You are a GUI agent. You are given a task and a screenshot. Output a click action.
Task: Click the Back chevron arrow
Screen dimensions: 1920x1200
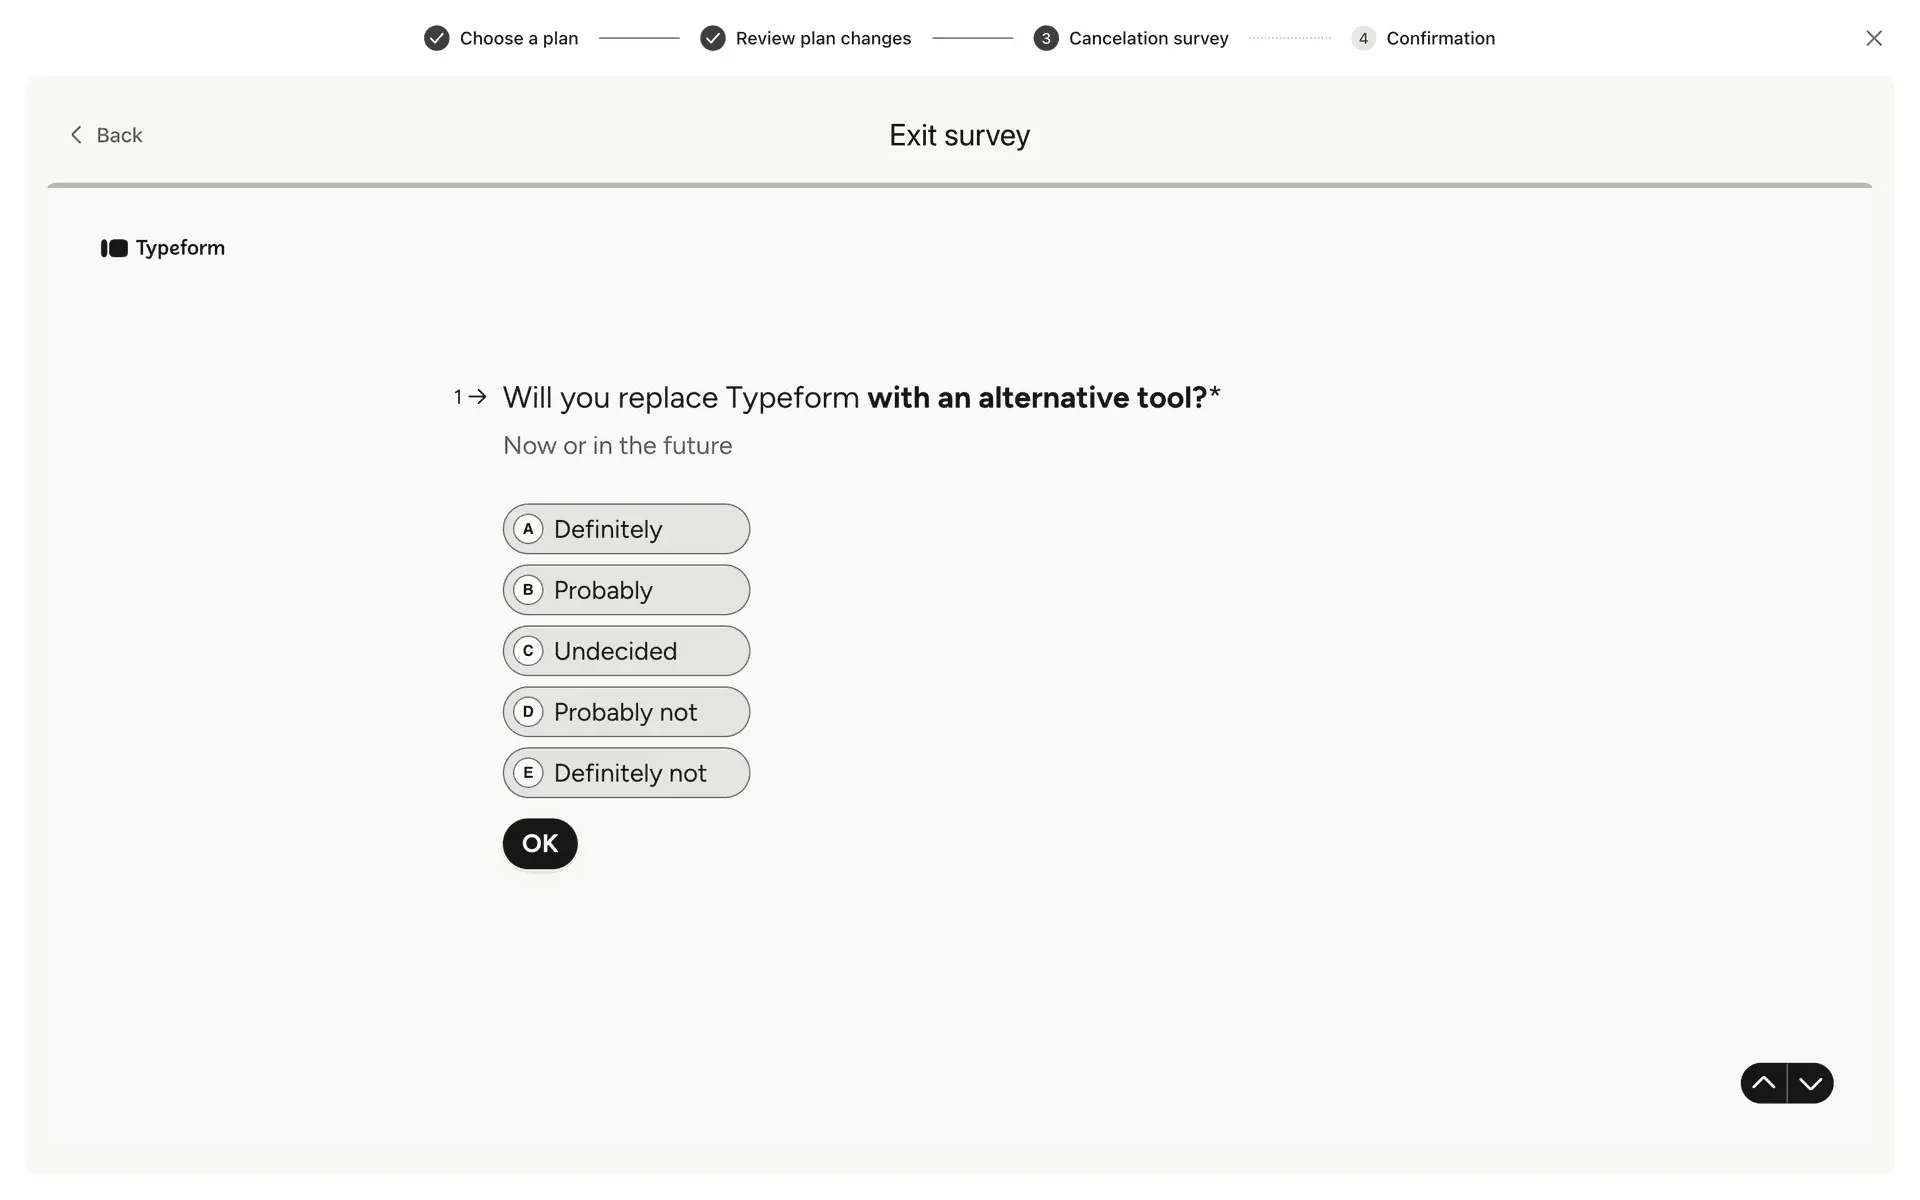coord(76,135)
